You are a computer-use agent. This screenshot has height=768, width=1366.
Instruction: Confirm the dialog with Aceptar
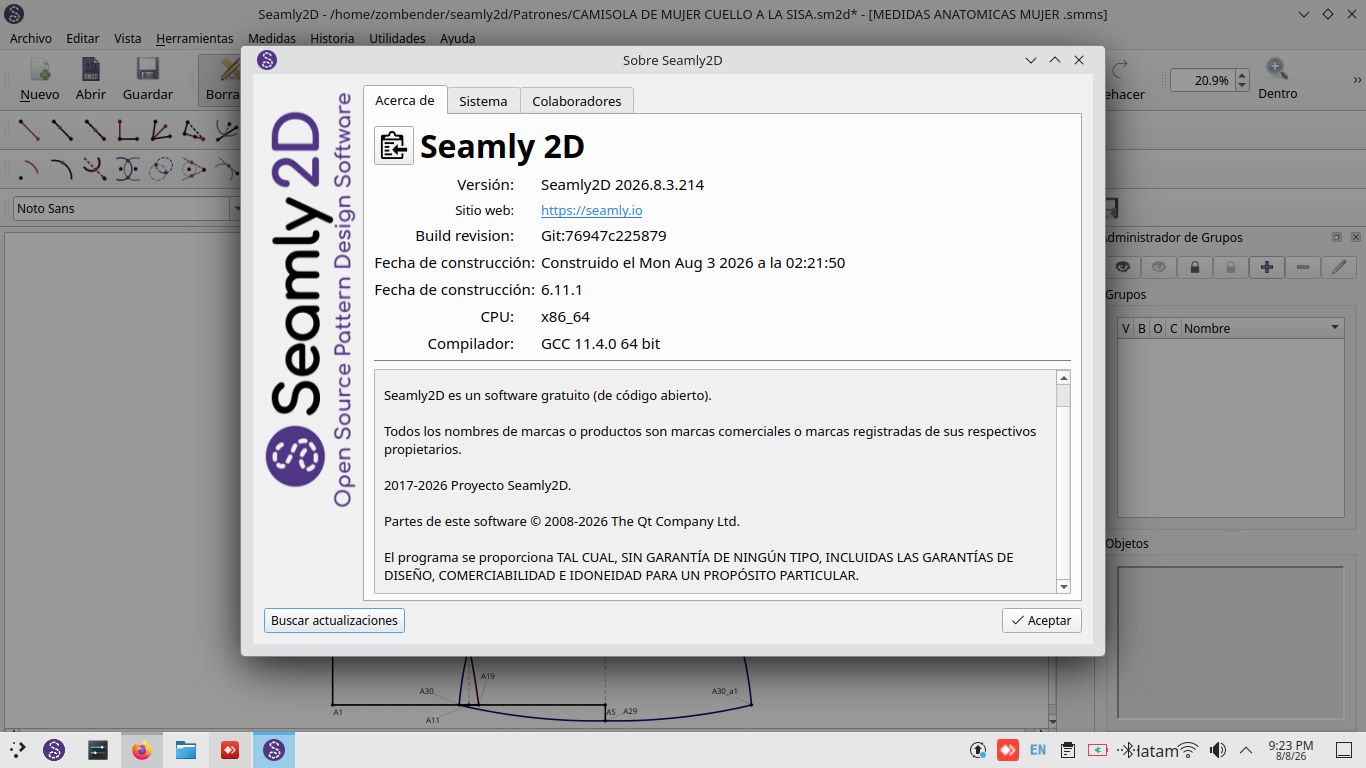pos(1041,620)
